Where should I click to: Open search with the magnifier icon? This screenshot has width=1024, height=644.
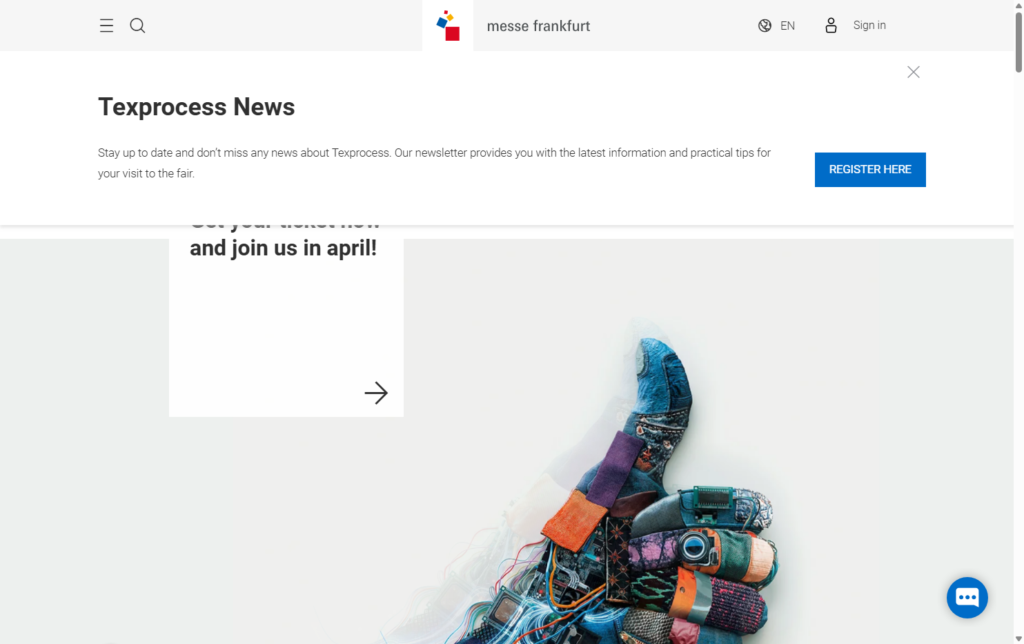pos(137,25)
